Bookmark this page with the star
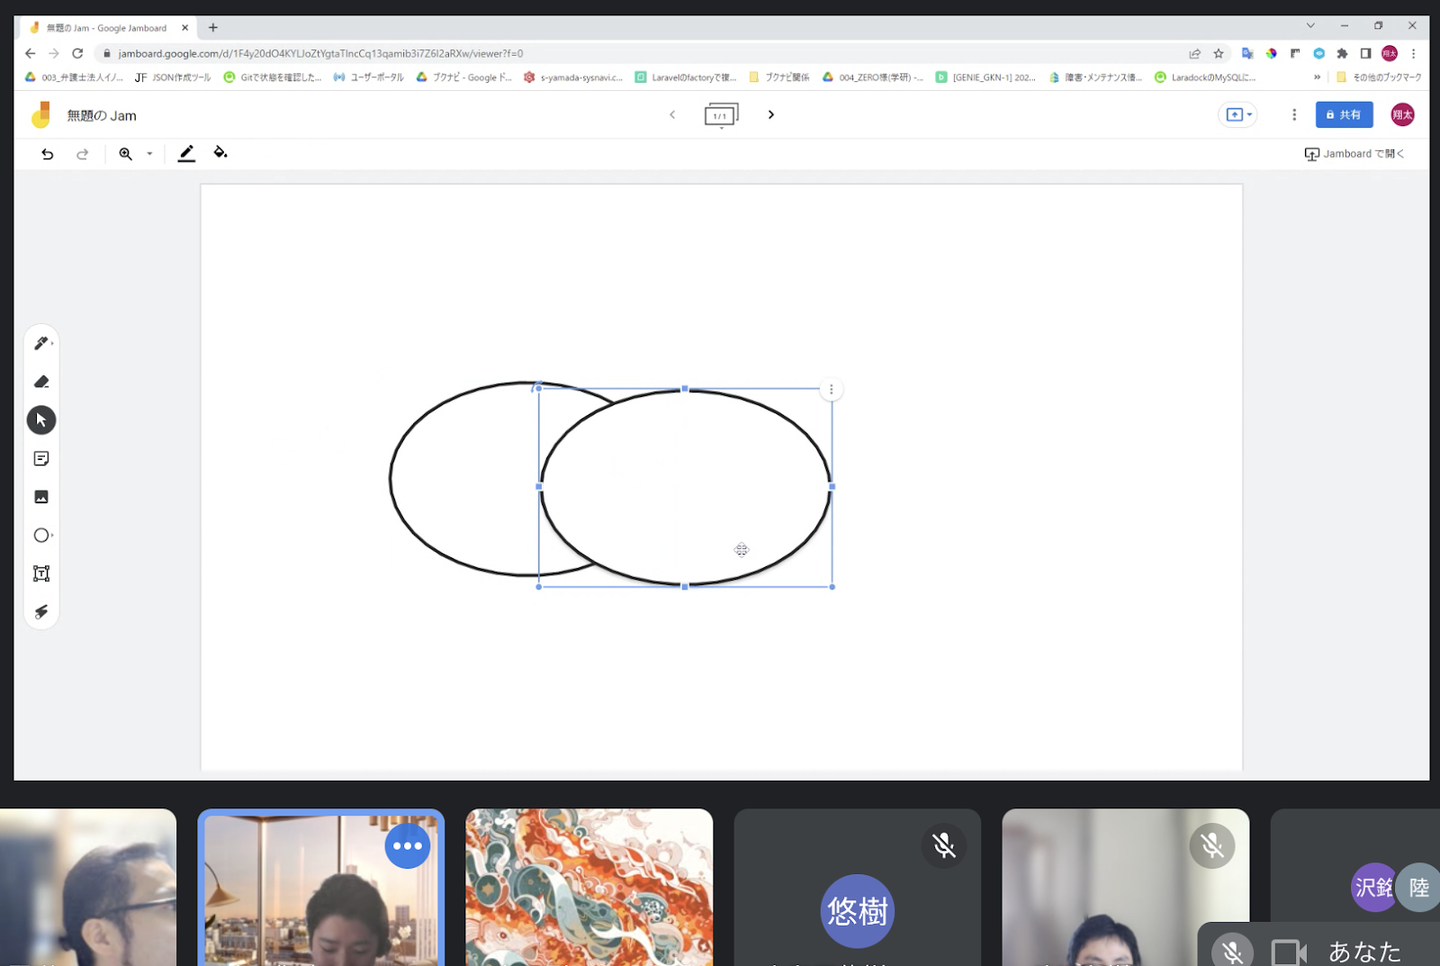 pos(1218,54)
